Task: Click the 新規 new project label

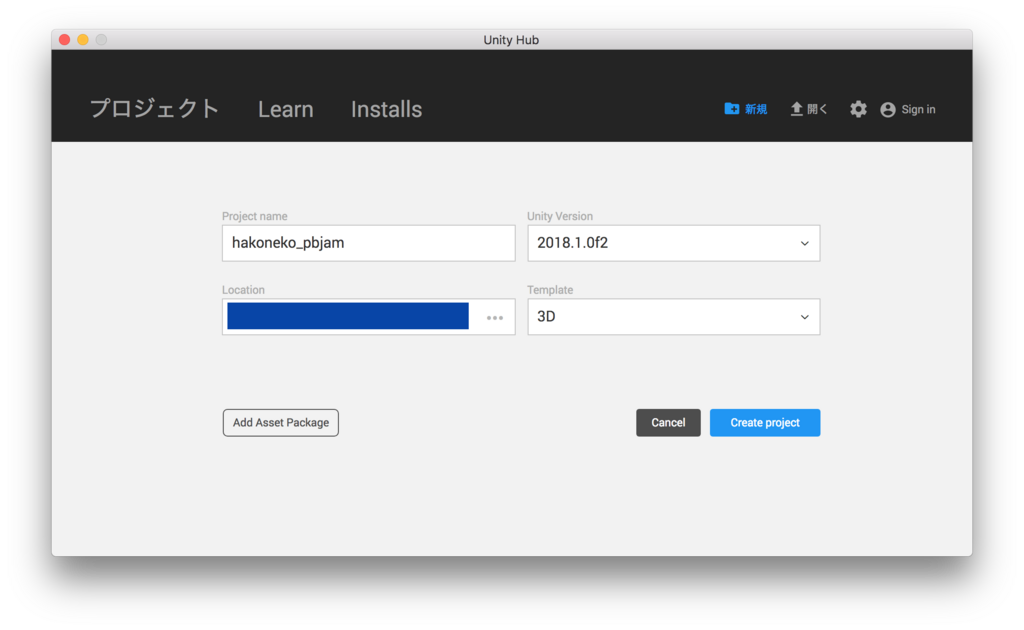Action: [x=756, y=109]
